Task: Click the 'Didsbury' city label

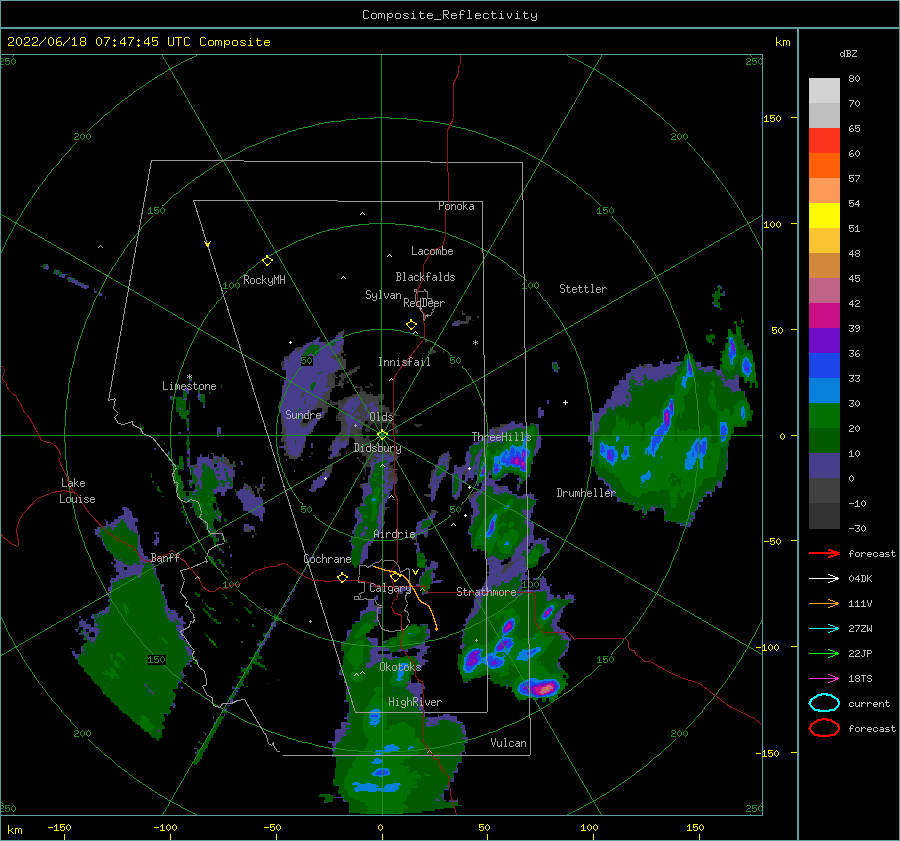Action: click(x=377, y=448)
